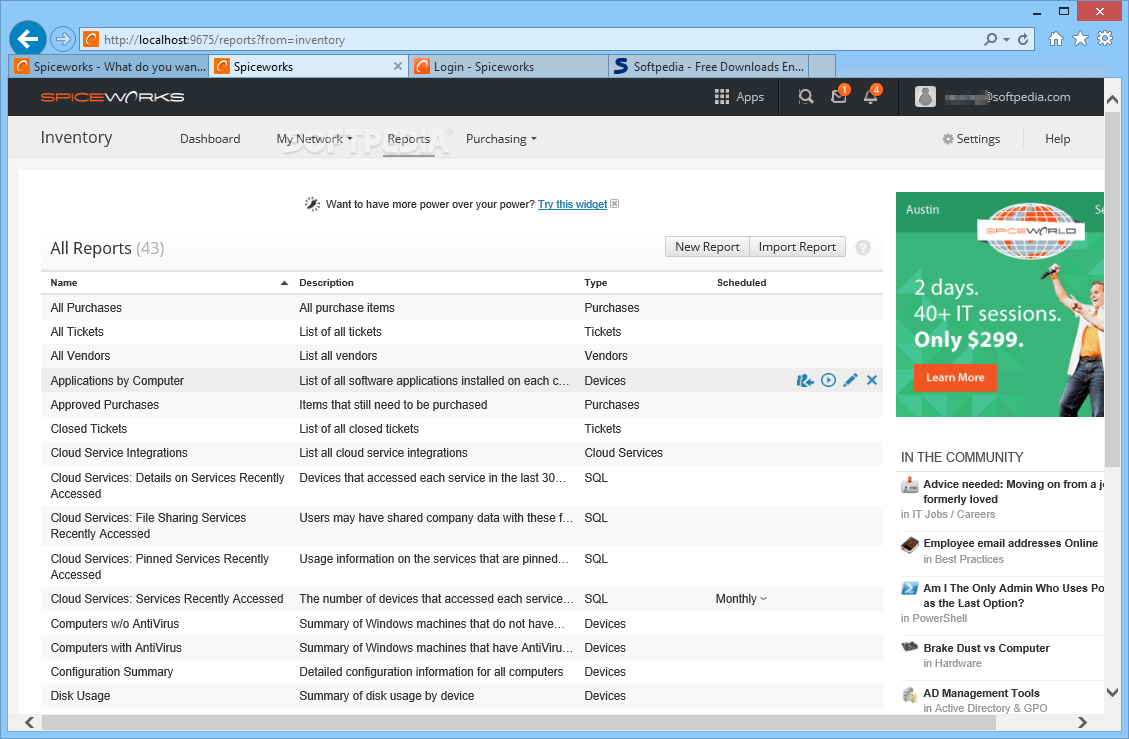Image resolution: width=1129 pixels, height=739 pixels.
Task: Open Settings in the Inventory bar
Action: pyautogui.click(x=971, y=139)
